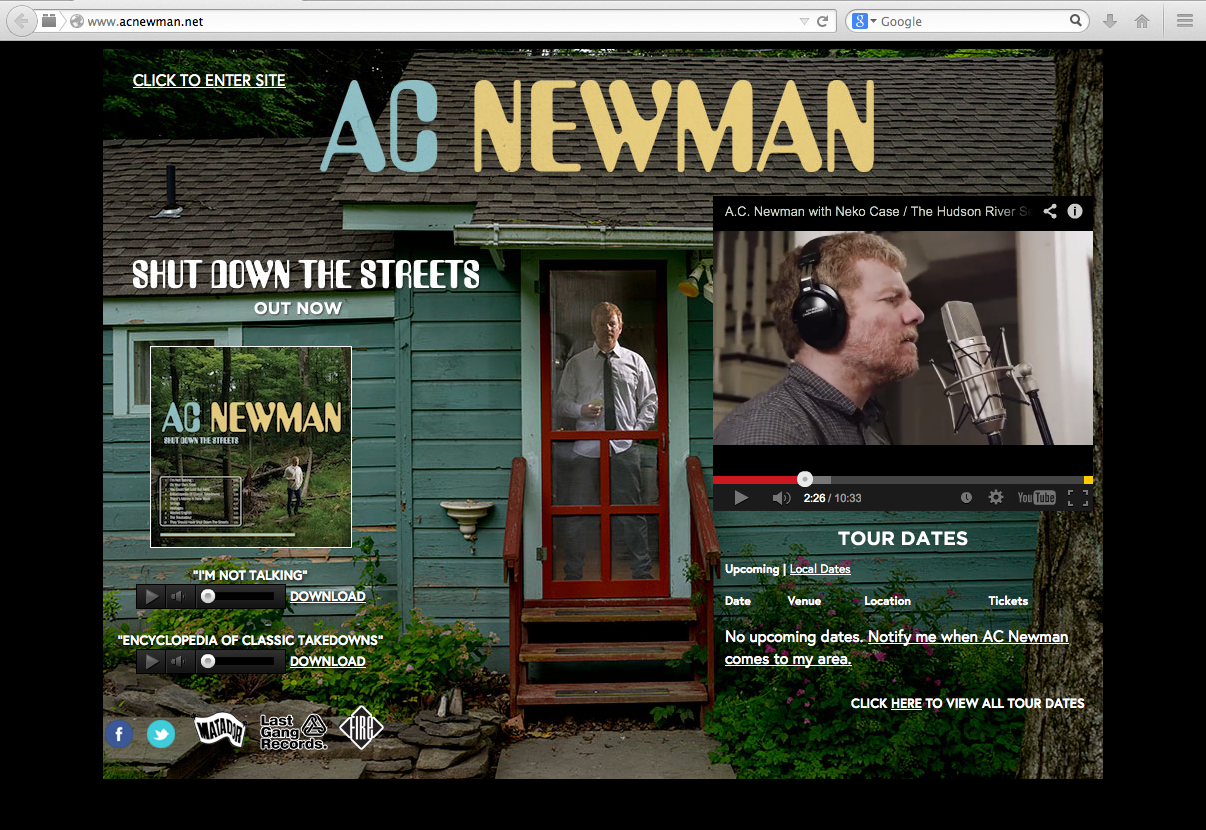Visit the Last Gang Records logo

click(x=293, y=732)
